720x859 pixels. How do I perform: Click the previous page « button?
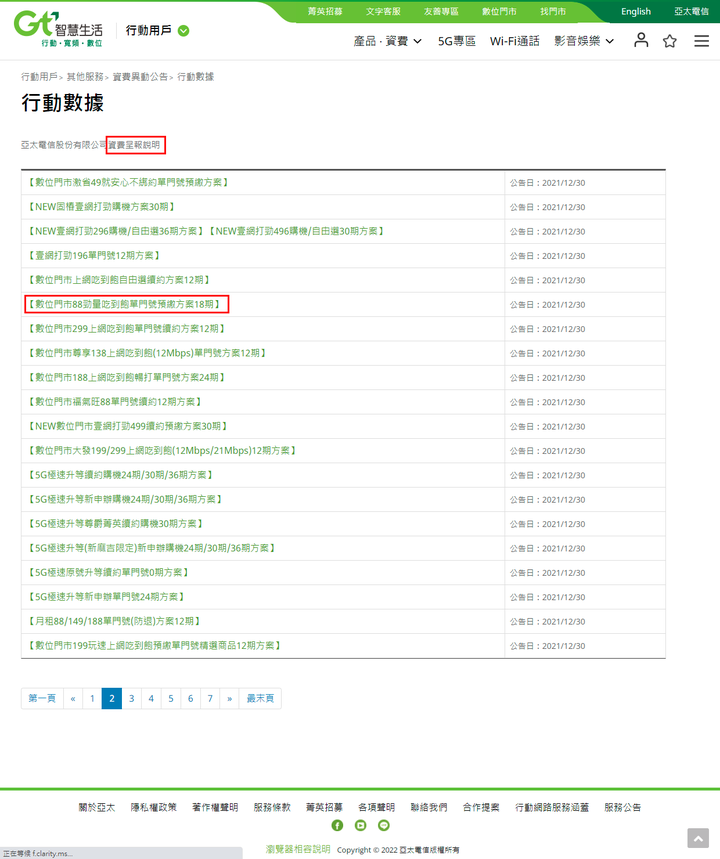73,698
